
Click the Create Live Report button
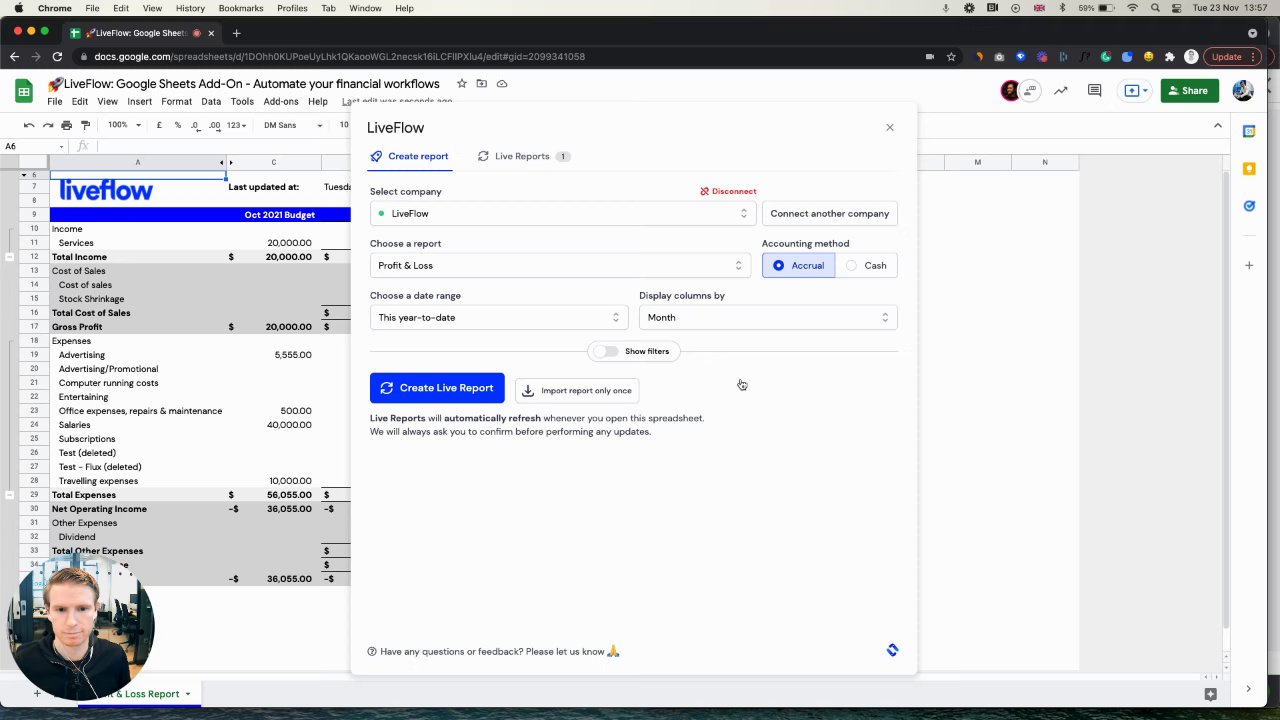(x=437, y=388)
